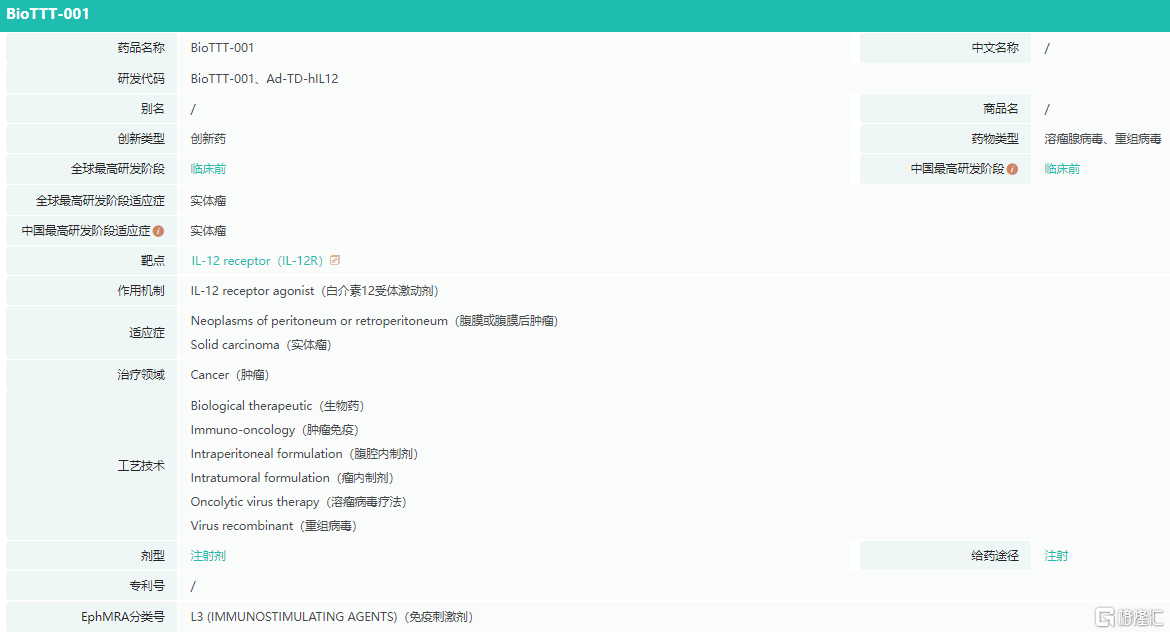The image size is (1170, 634).
Task: Open the 注射剂 dosage form link
Action: tap(208, 556)
